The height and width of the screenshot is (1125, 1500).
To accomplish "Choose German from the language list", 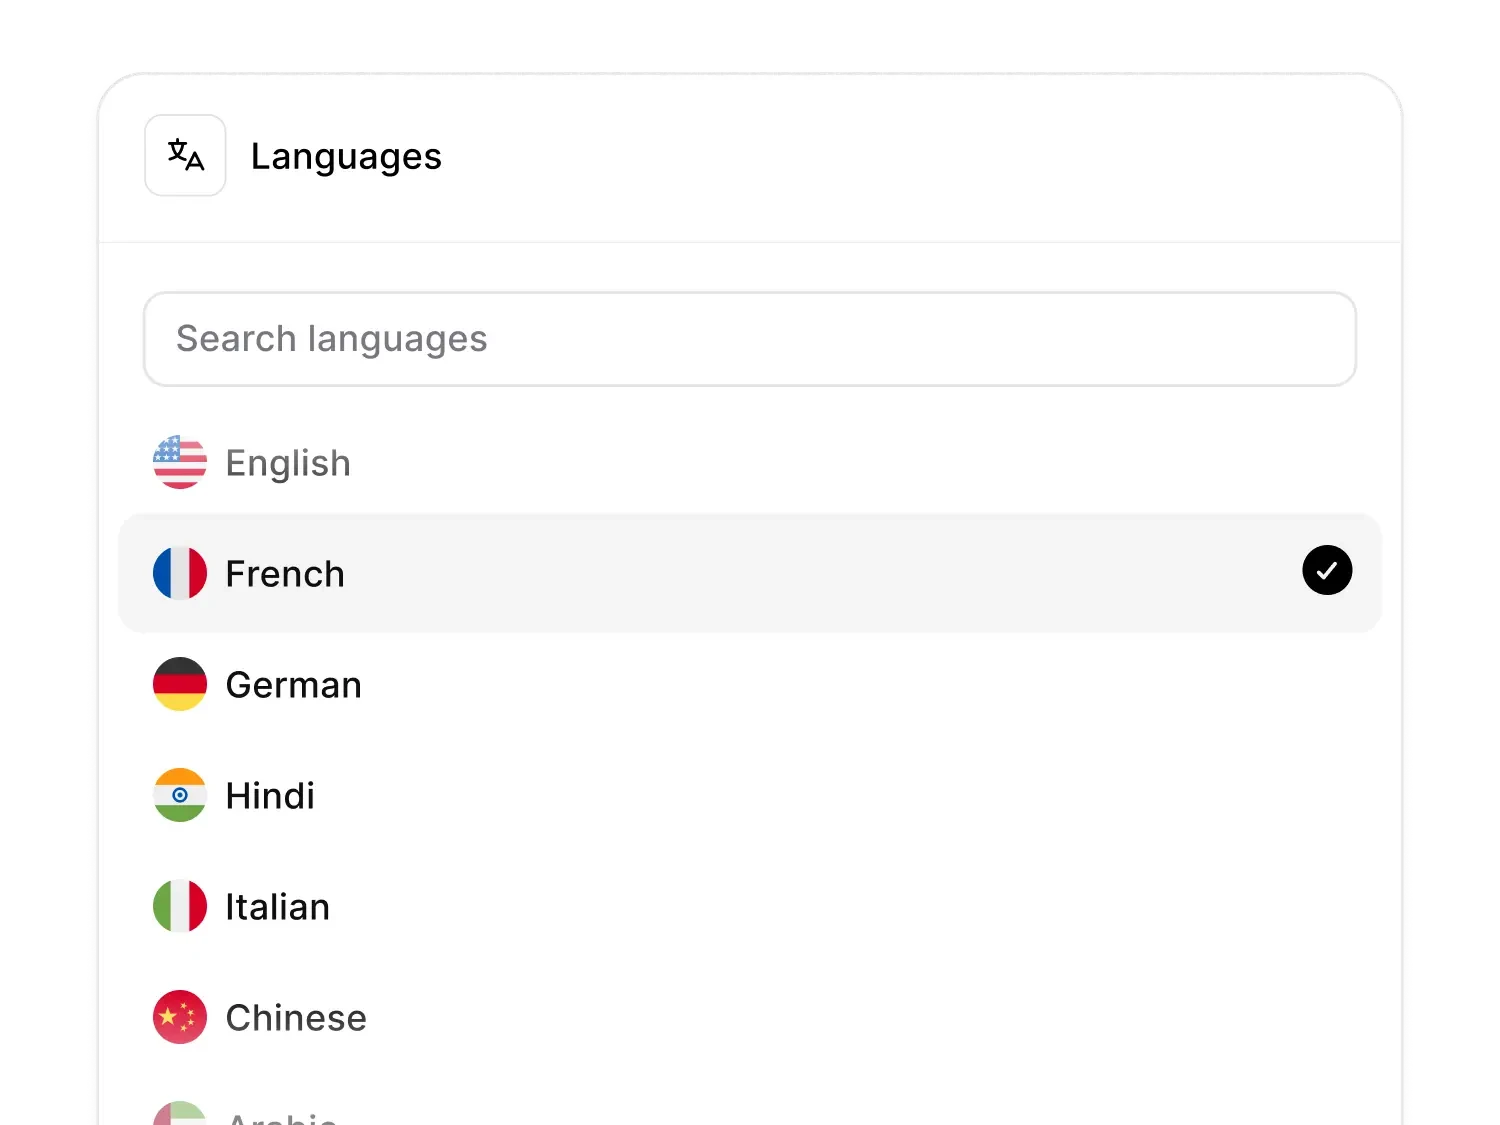I will tap(750, 684).
